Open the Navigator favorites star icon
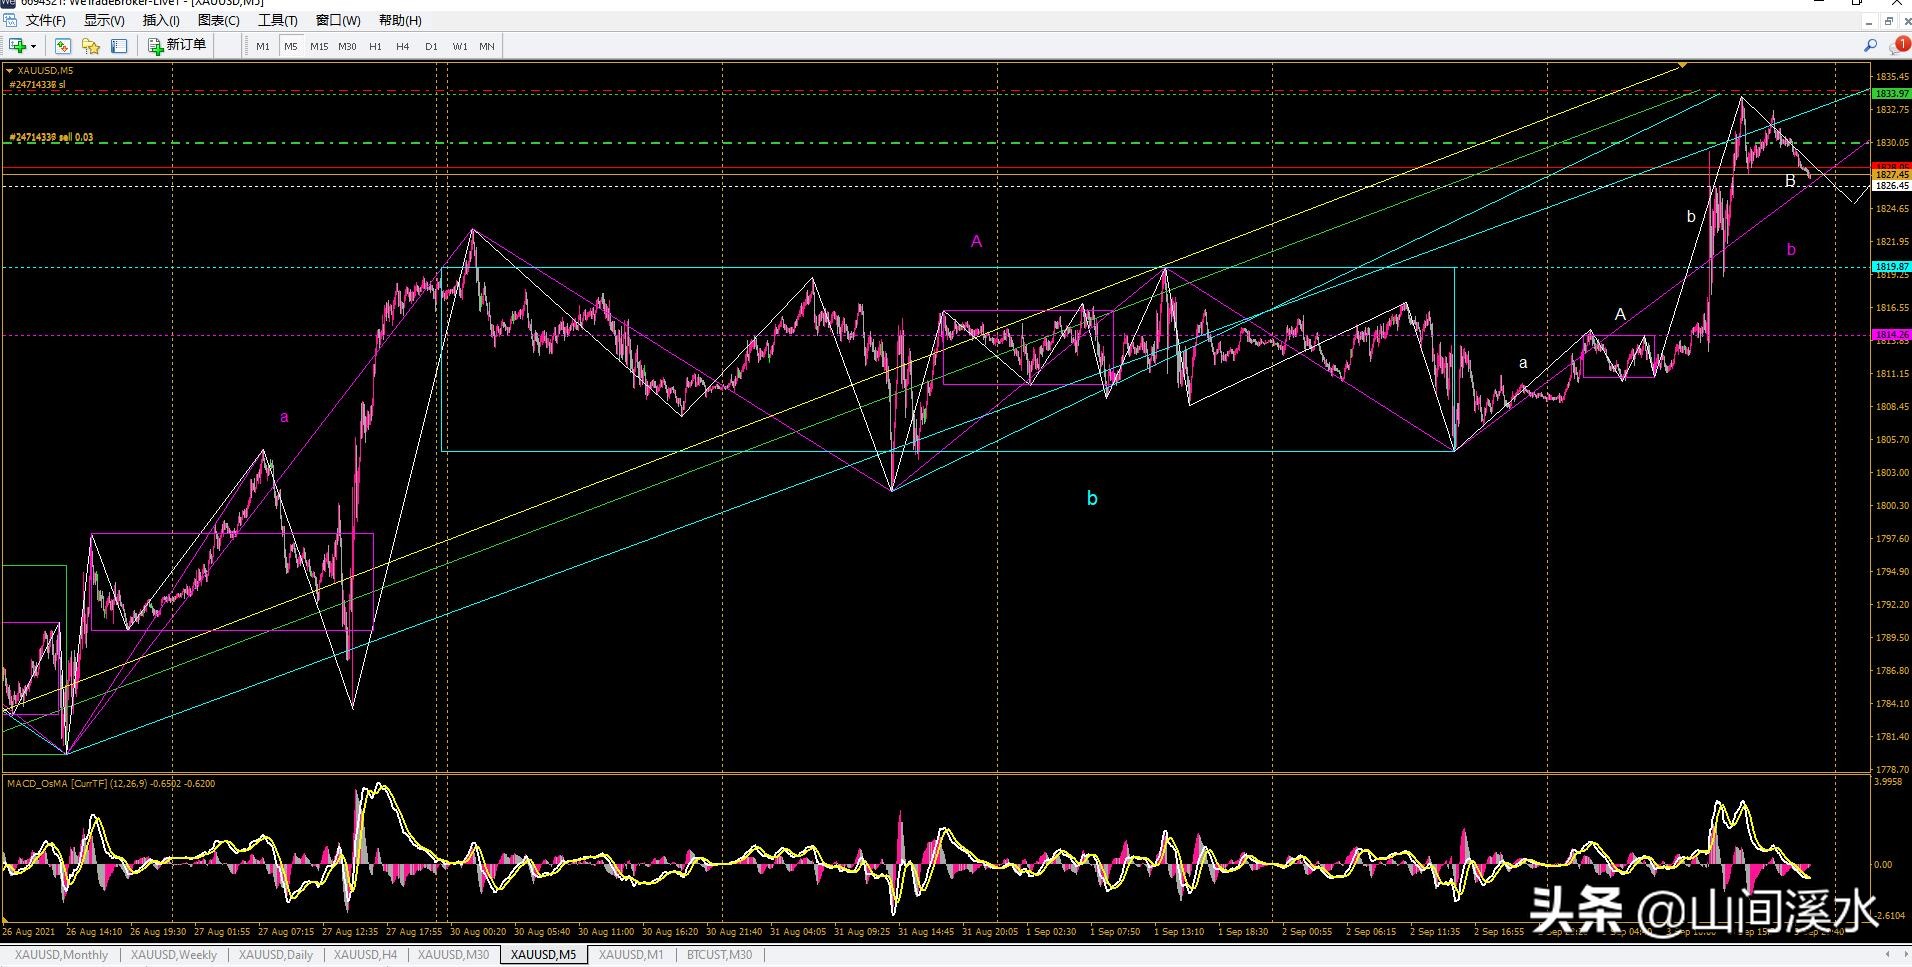 [91, 46]
